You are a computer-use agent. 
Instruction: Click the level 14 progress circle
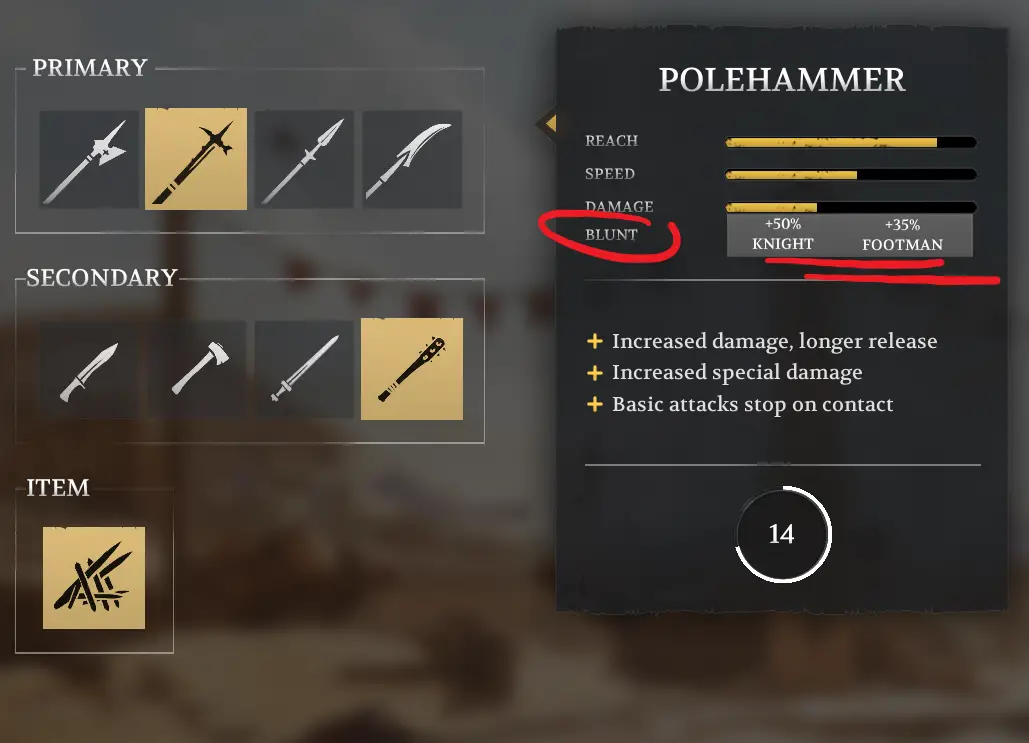(782, 534)
